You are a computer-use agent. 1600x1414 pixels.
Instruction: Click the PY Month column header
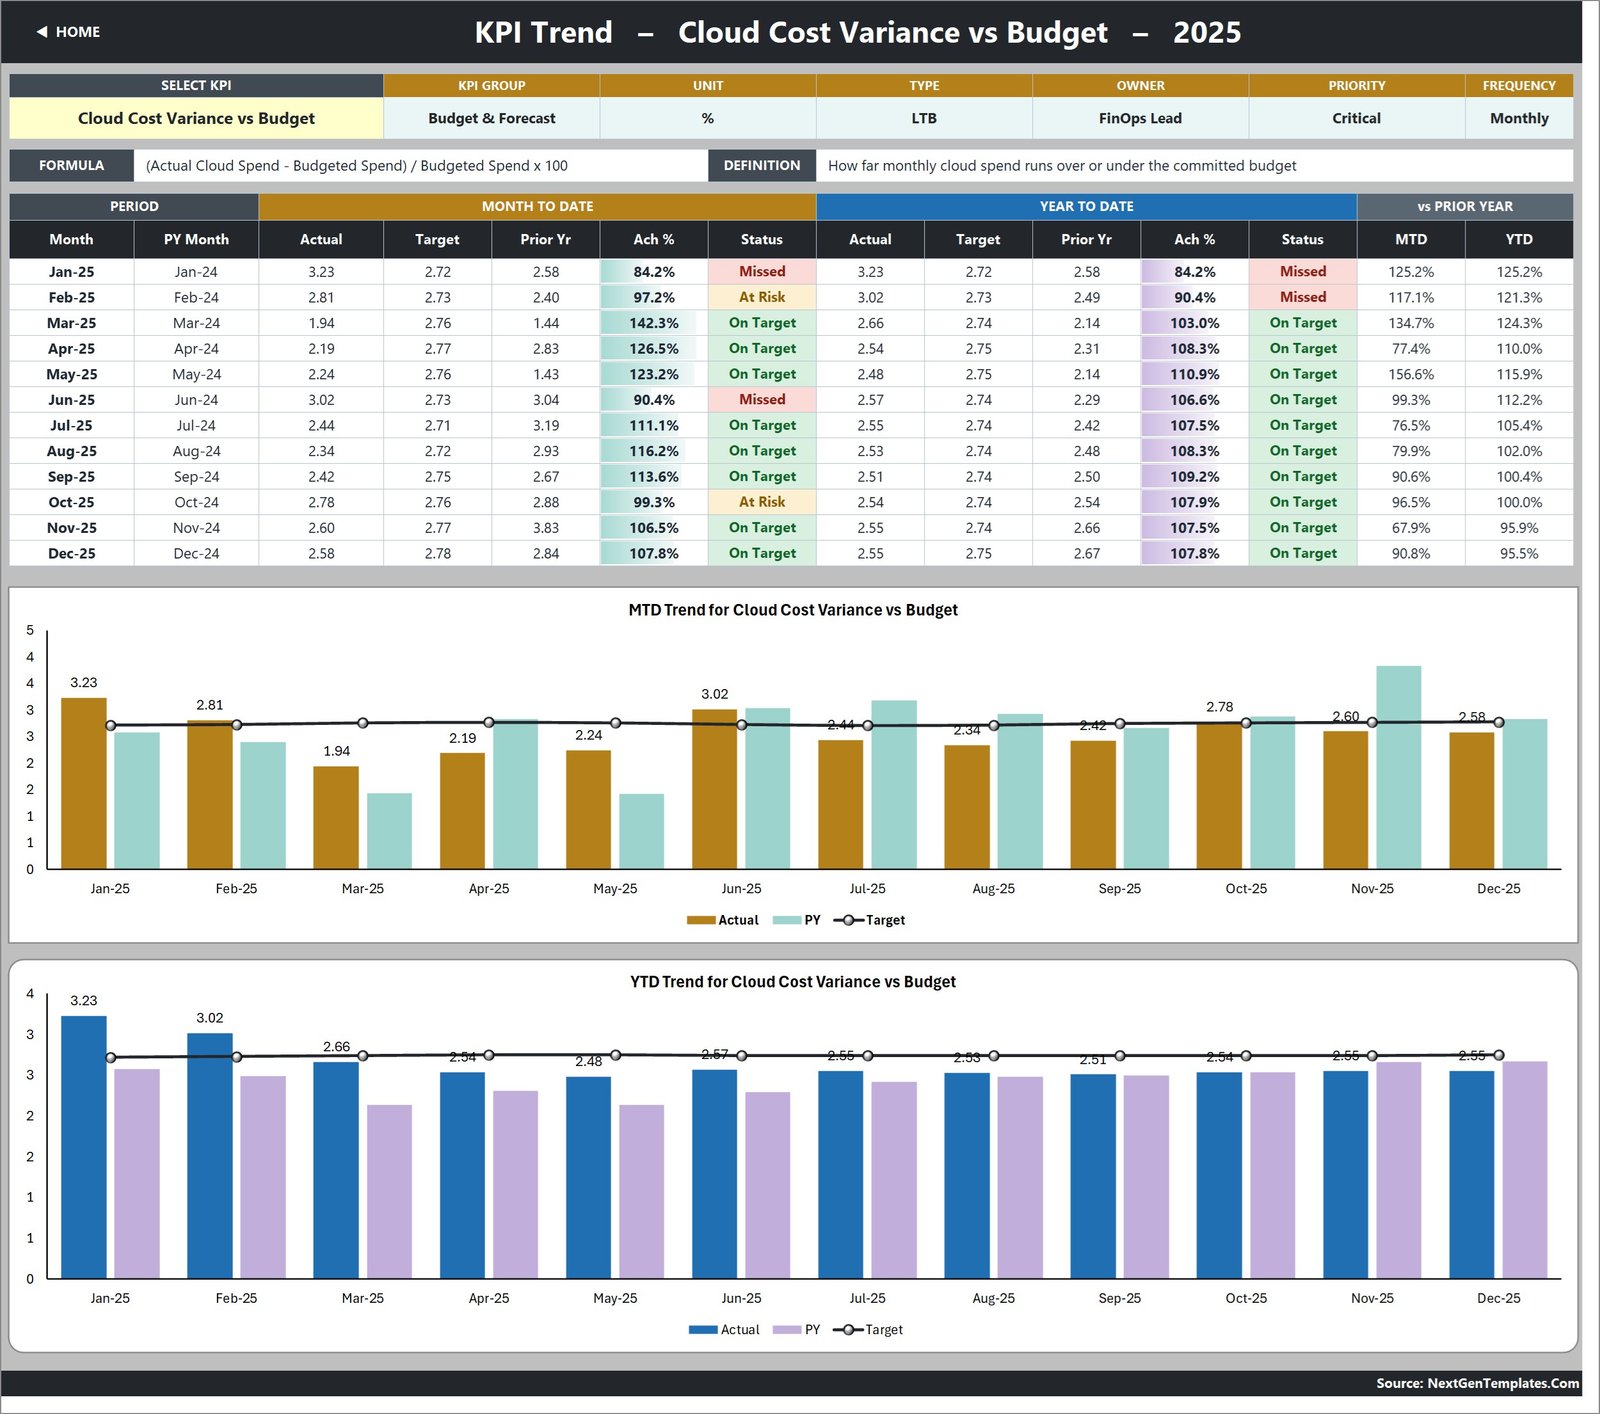[x=196, y=240]
